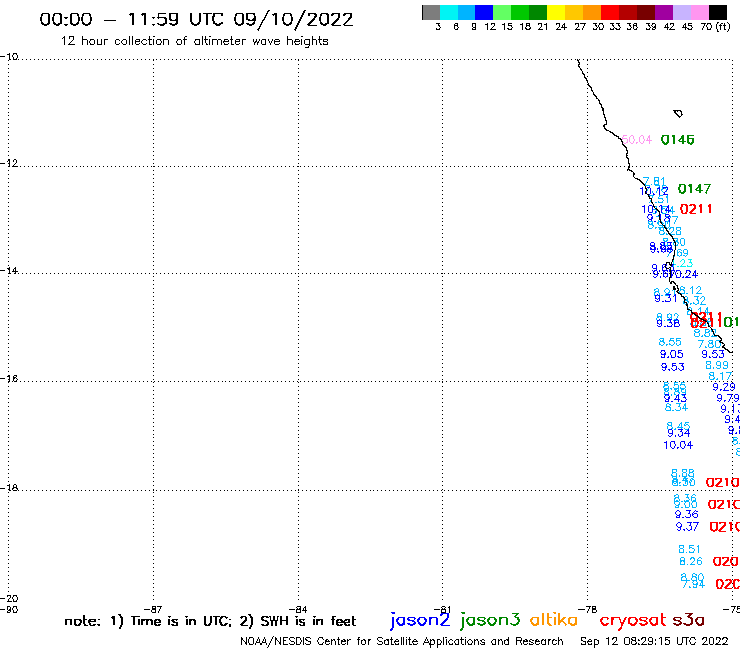This screenshot has width=740, height=650.
Task: Click the latitude axis label '-12'
Action: pos(9,163)
